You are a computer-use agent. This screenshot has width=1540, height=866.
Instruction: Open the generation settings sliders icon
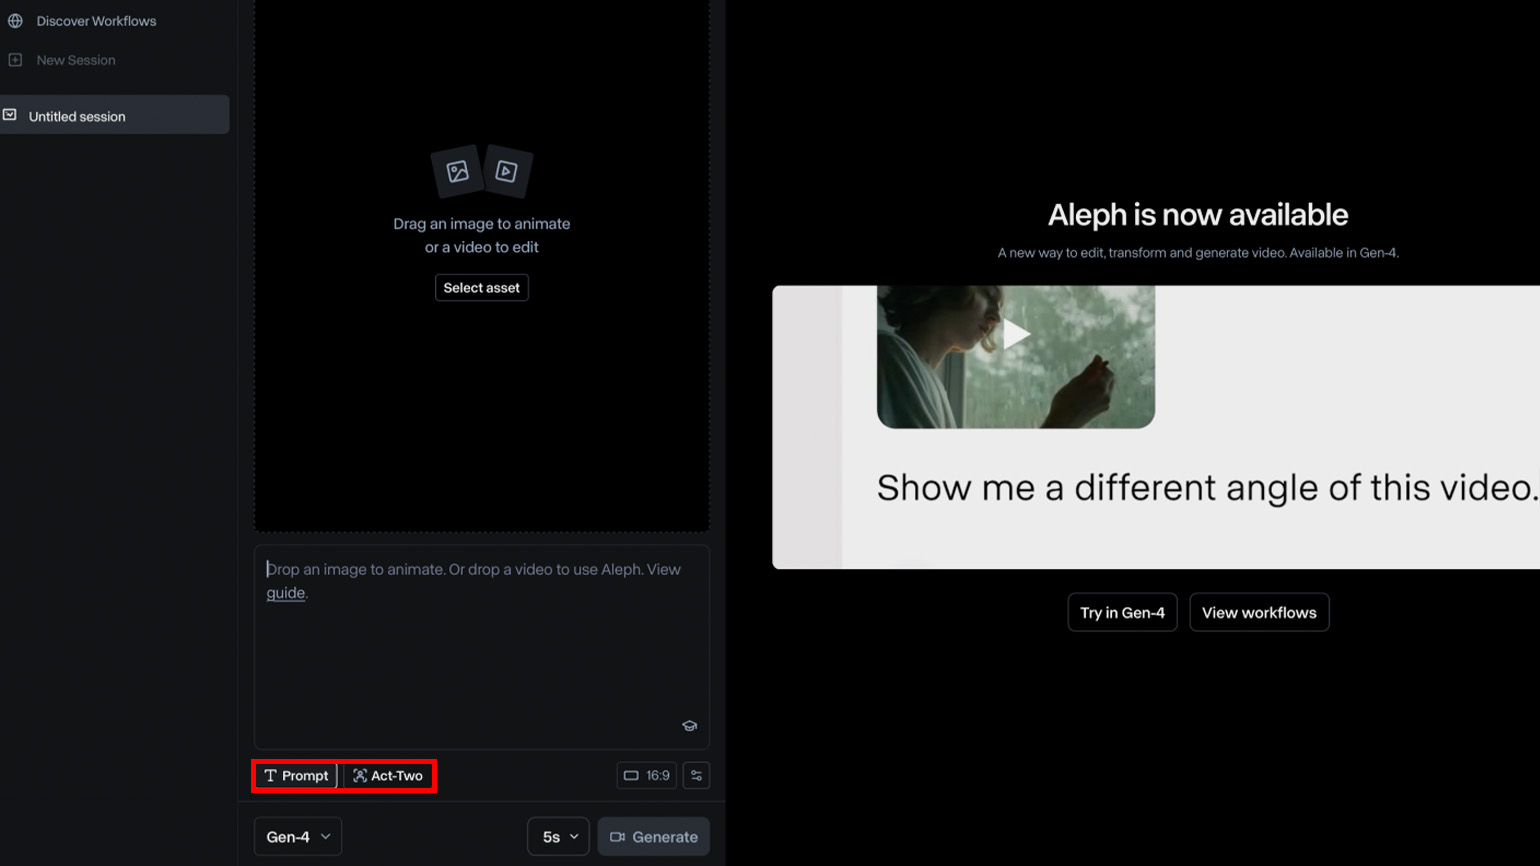[696, 776]
